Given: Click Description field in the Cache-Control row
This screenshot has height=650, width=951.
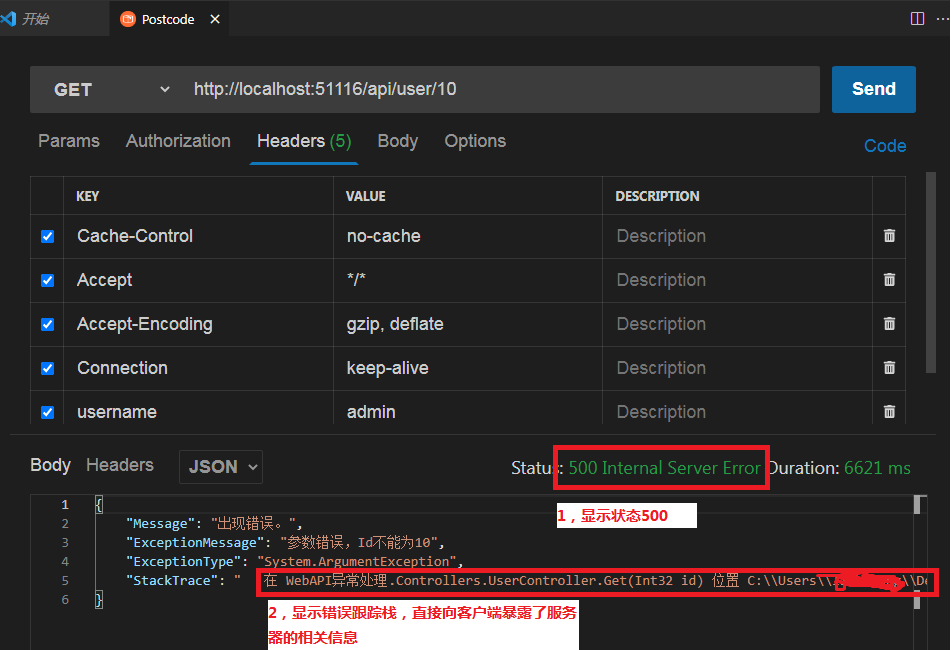Looking at the screenshot, I should 737,236.
